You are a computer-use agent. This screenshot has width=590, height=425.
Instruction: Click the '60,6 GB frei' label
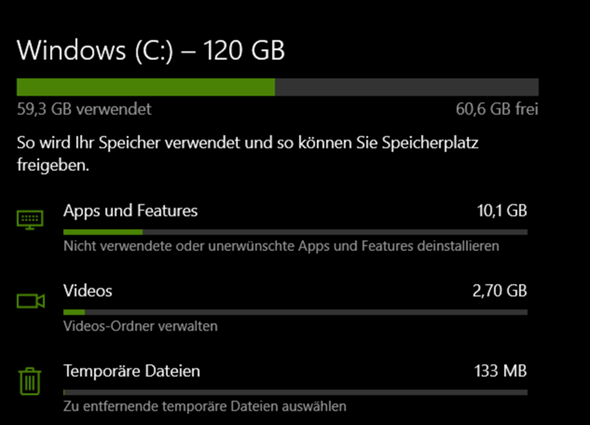tap(497, 109)
